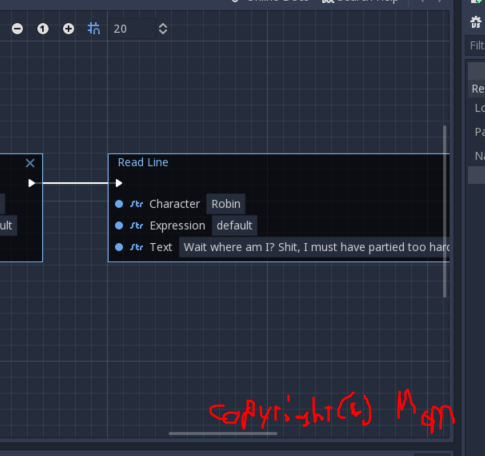Click the Text label in Read Line

tap(161, 247)
